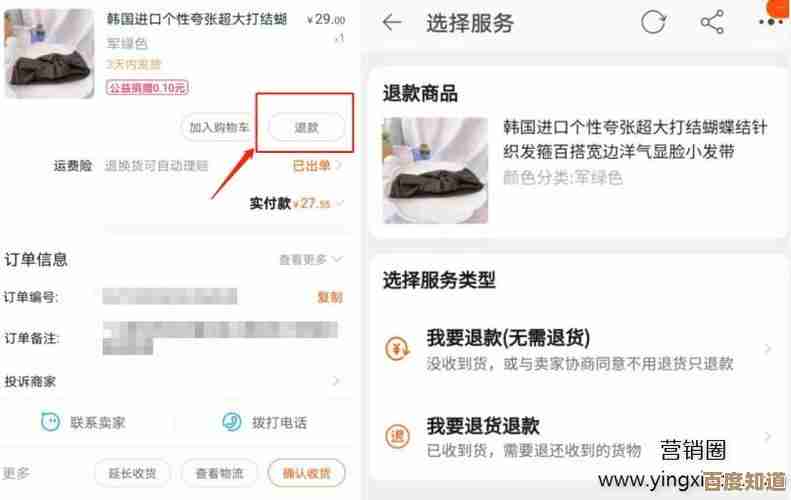Open 投诉商家 via its arrow
Image resolution: width=791 pixels, height=500 pixels.
pos(336,381)
